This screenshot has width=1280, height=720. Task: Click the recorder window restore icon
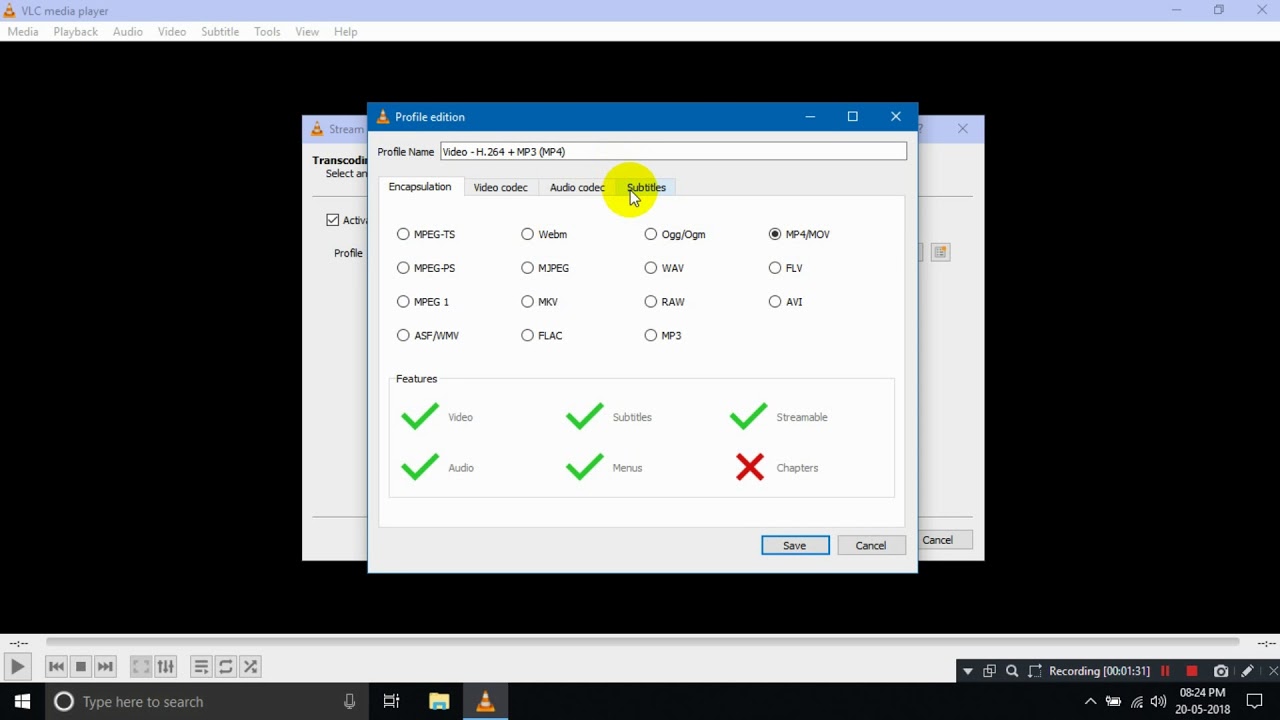[989, 671]
